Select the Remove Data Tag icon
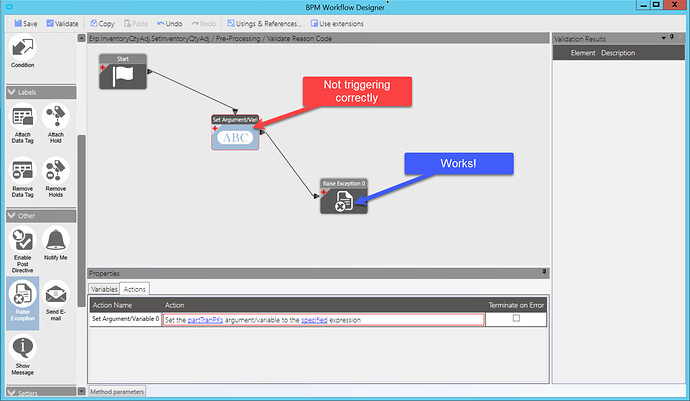The image size is (690, 401). pos(22,171)
